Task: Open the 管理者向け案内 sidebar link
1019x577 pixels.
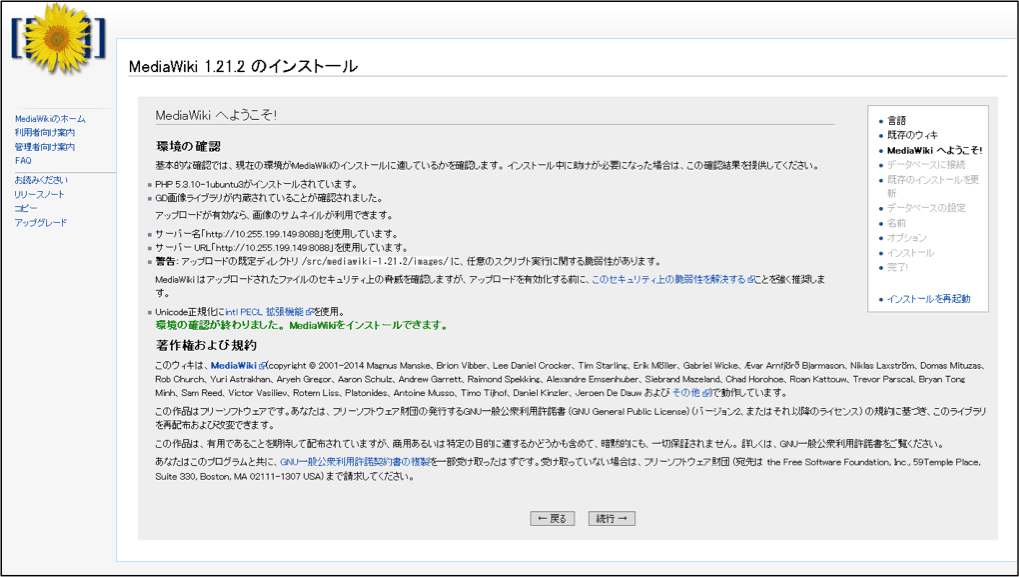Action: [x=45, y=147]
